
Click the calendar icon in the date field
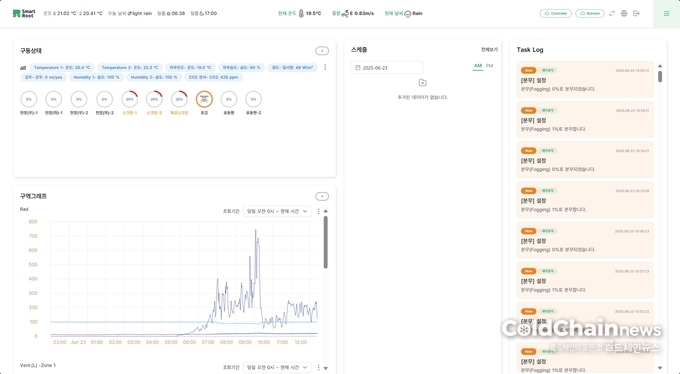(358, 68)
